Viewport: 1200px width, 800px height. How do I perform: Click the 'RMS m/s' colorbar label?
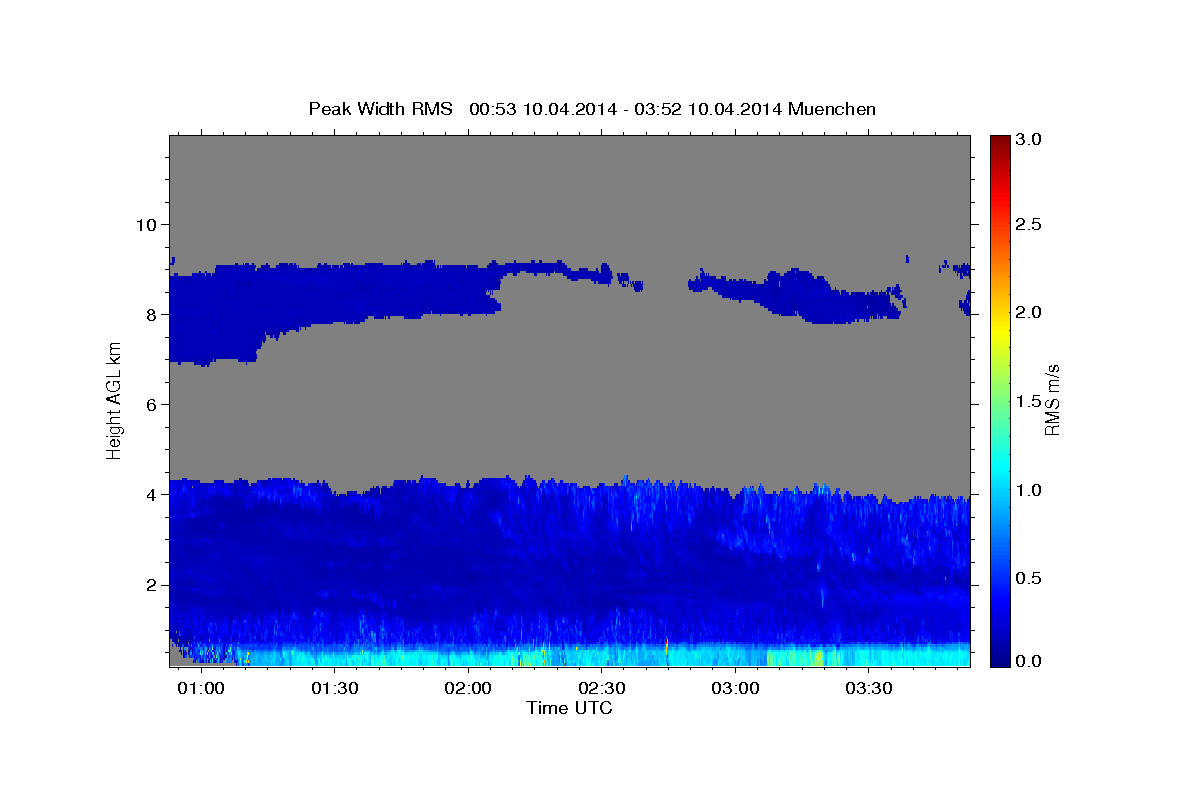click(1051, 400)
